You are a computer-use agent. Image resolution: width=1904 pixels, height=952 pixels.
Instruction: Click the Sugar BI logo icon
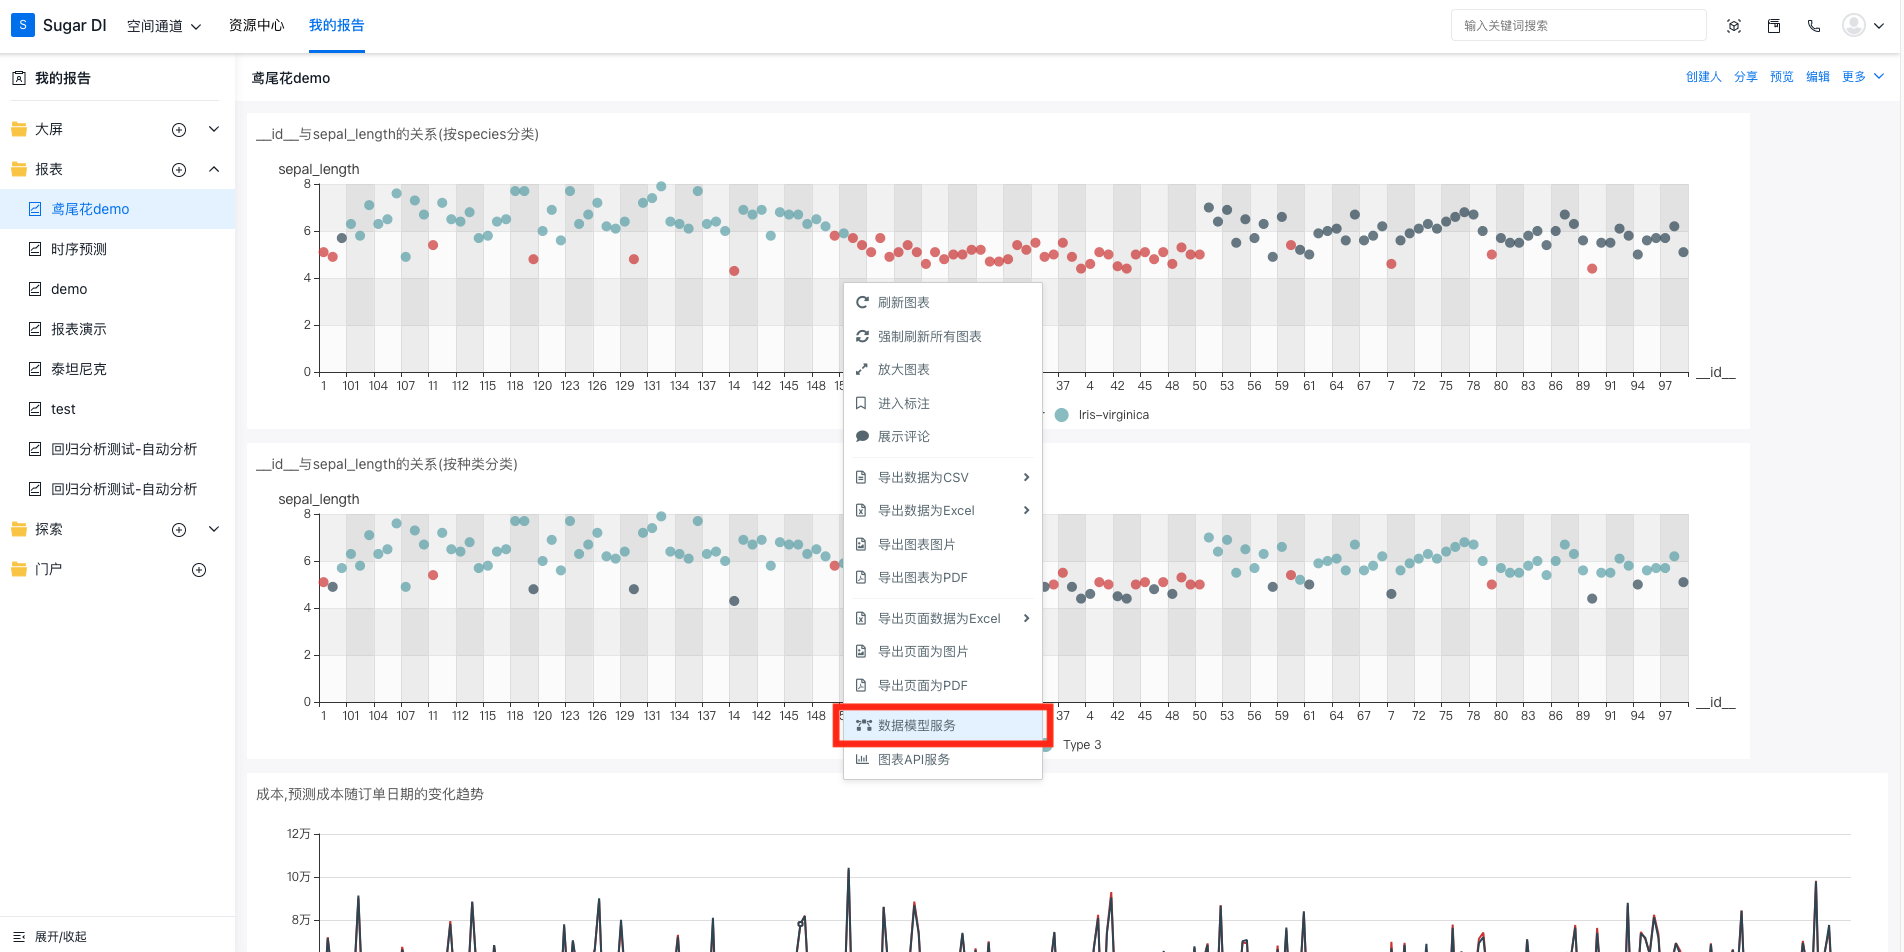(x=23, y=25)
